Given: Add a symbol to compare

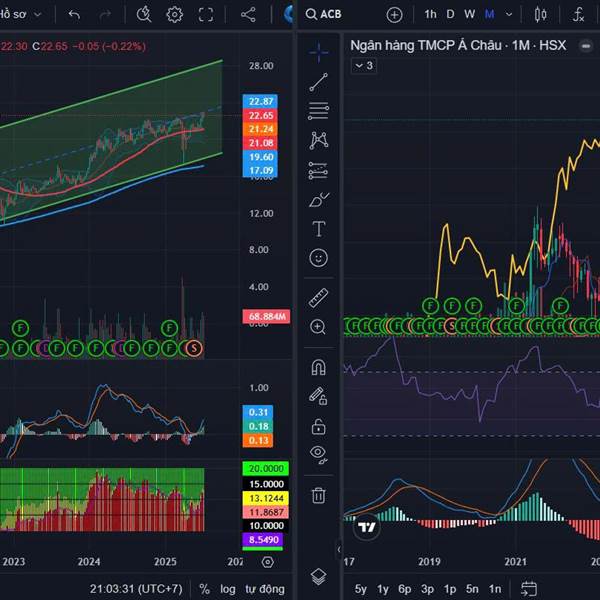Looking at the screenshot, I should (x=394, y=15).
